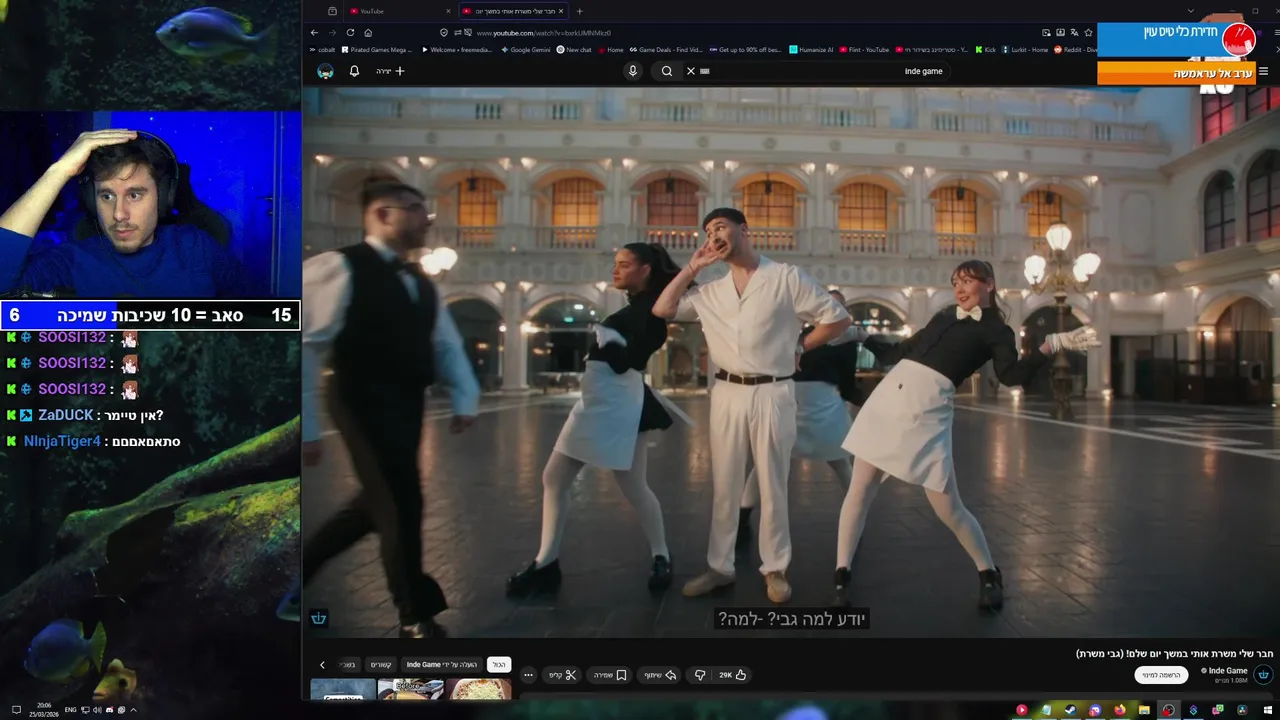Advance filter chips with the chevron arrow
The width and height of the screenshot is (1280, 720).
322,664
